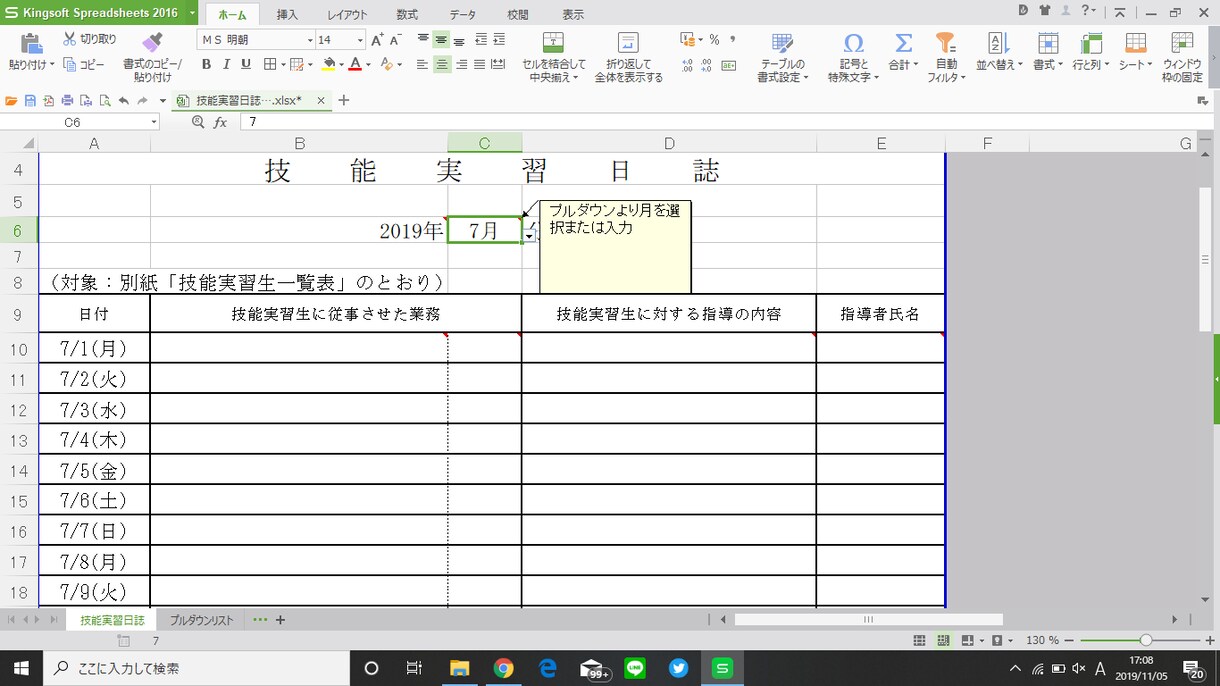Open the font size dropdown showing 14
Viewport: 1220px width, 686px height.
click(360, 40)
